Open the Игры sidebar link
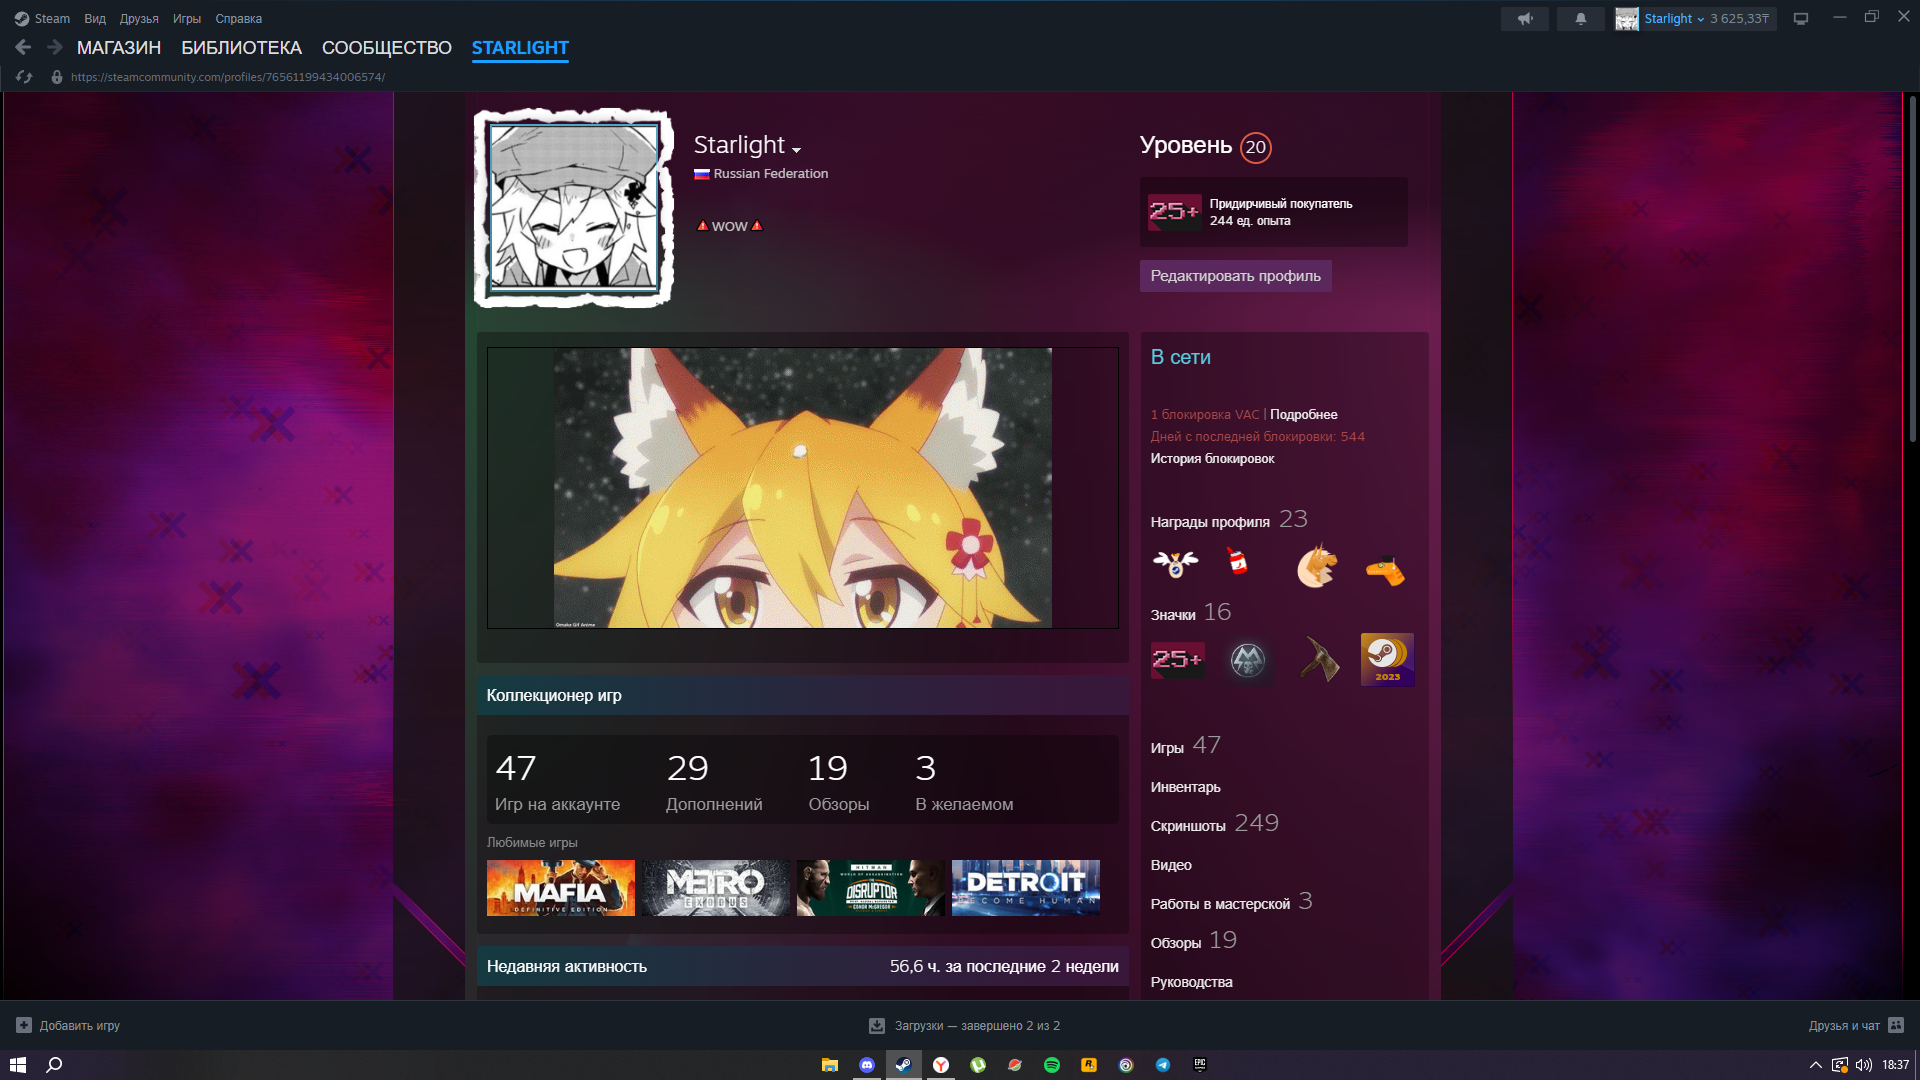 tap(1167, 748)
